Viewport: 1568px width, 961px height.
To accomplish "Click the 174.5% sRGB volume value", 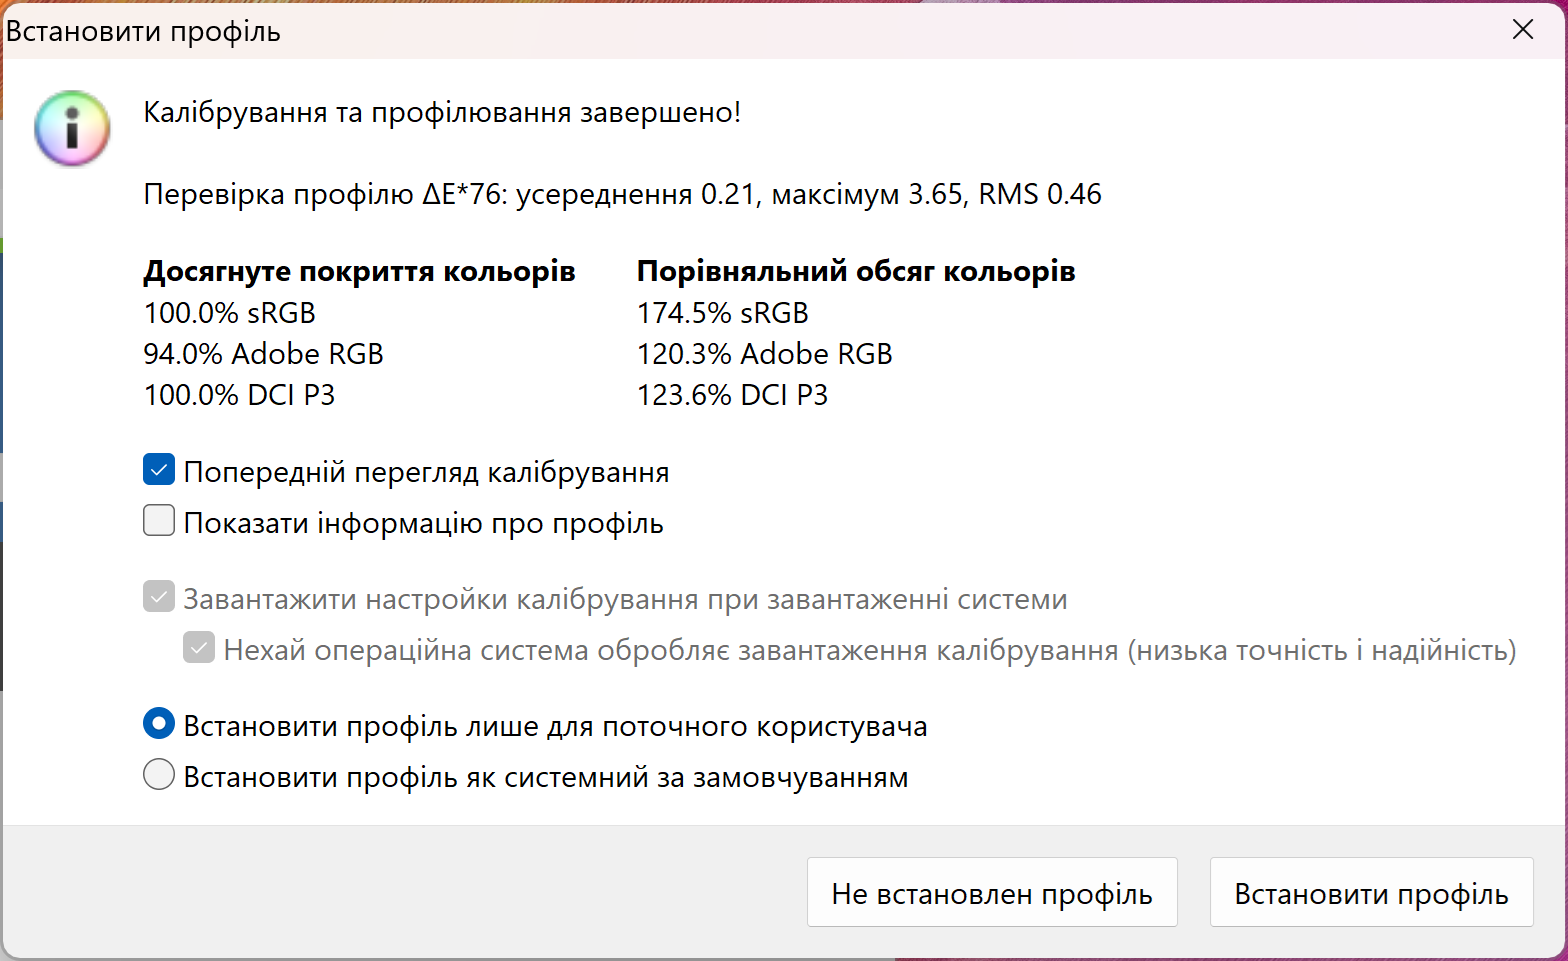I will tap(723, 313).
